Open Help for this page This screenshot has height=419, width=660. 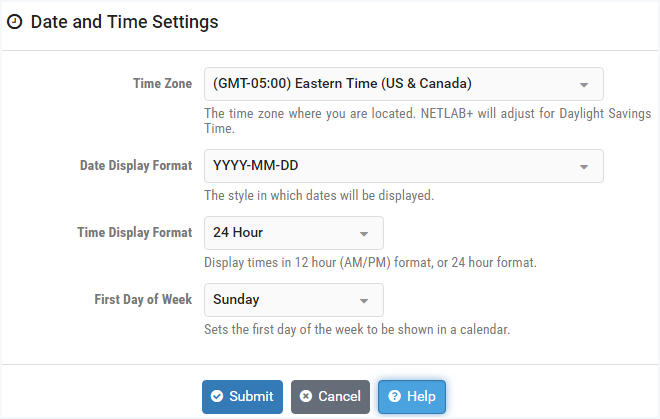[x=412, y=397]
